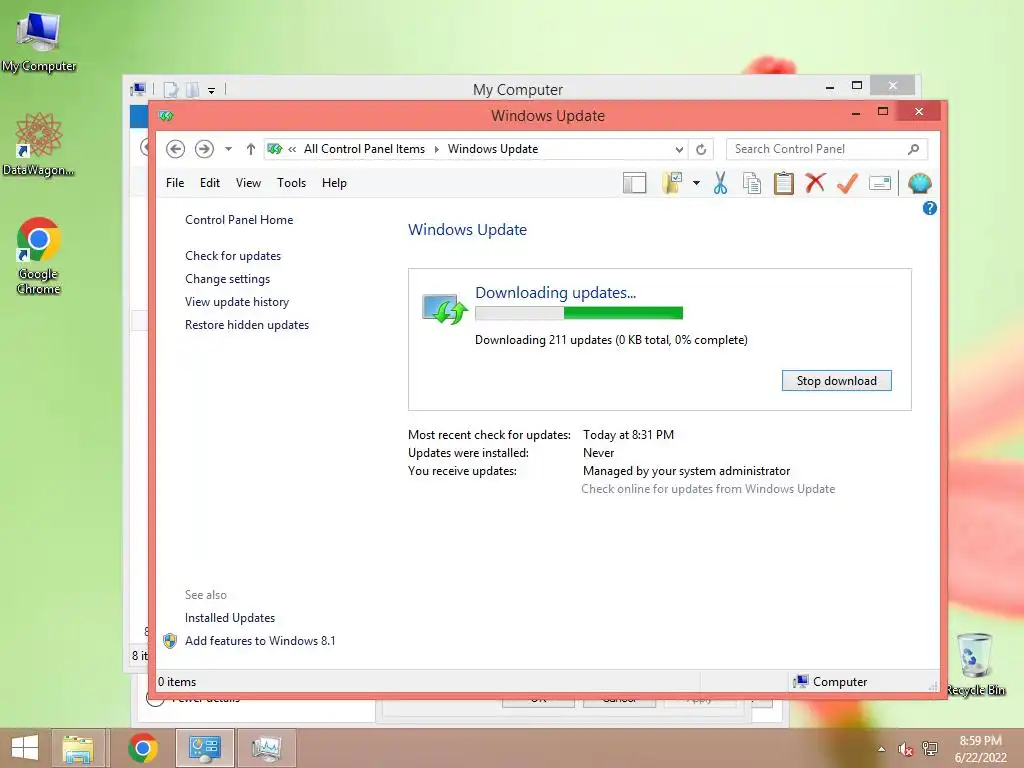
Task: Go back with the Back arrow button
Action: [x=175, y=149]
